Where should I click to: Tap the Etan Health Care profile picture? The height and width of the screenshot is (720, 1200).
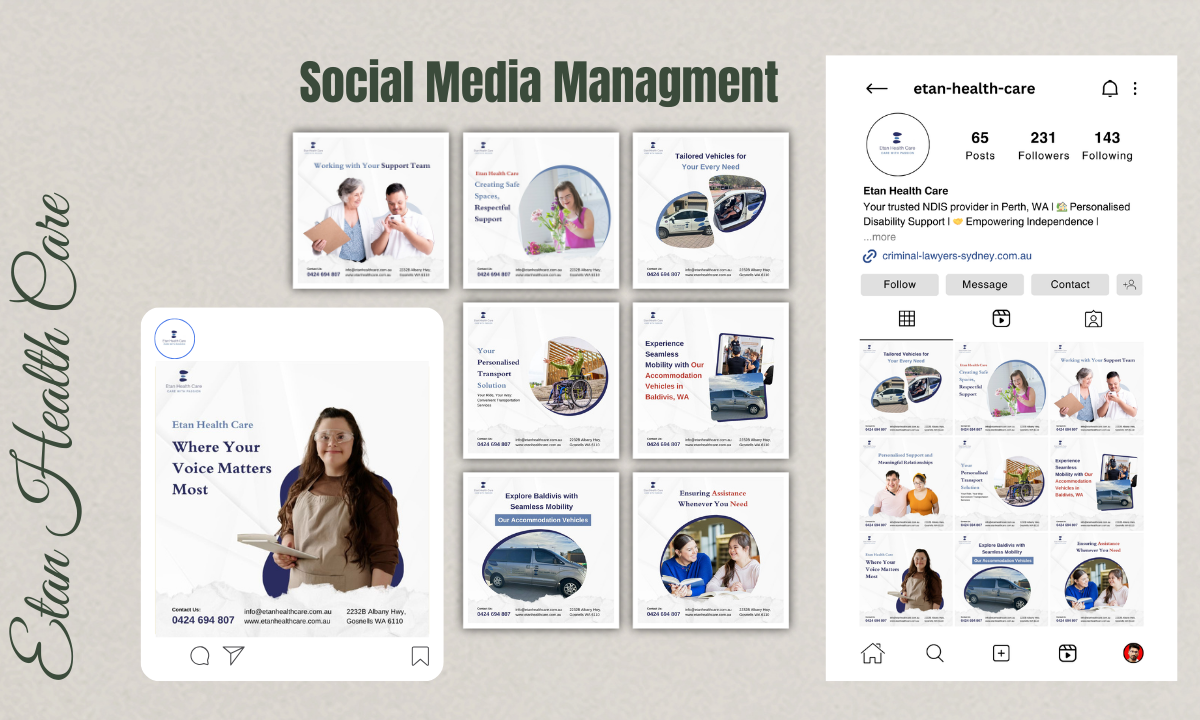(897, 144)
